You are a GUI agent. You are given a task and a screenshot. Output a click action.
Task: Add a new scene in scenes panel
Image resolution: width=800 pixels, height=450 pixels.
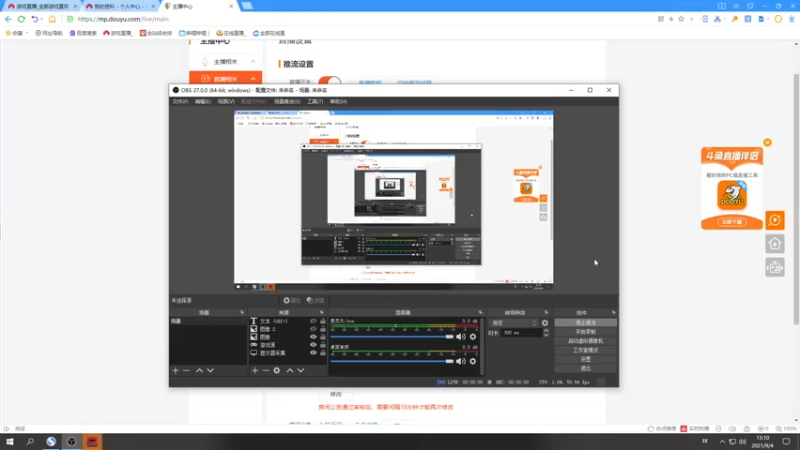coord(176,370)
